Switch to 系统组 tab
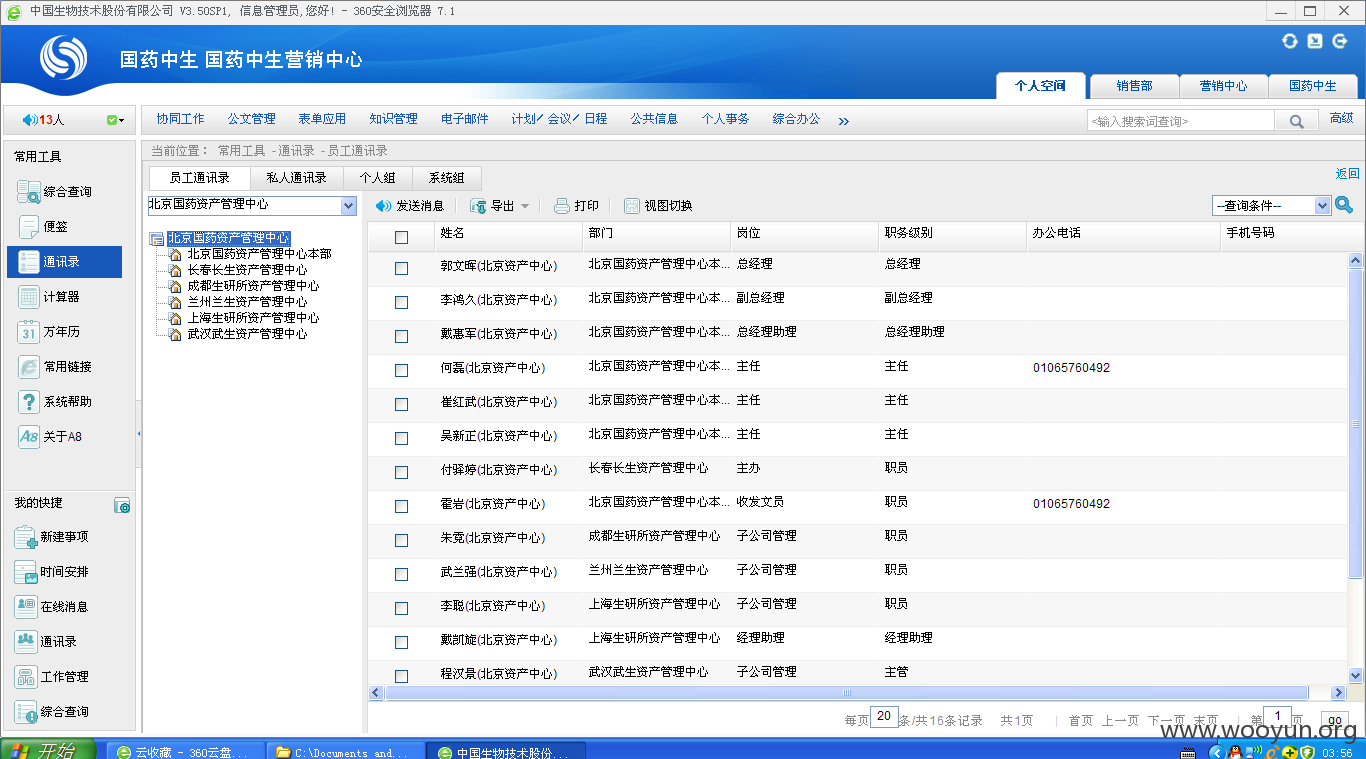 [446, 178]
